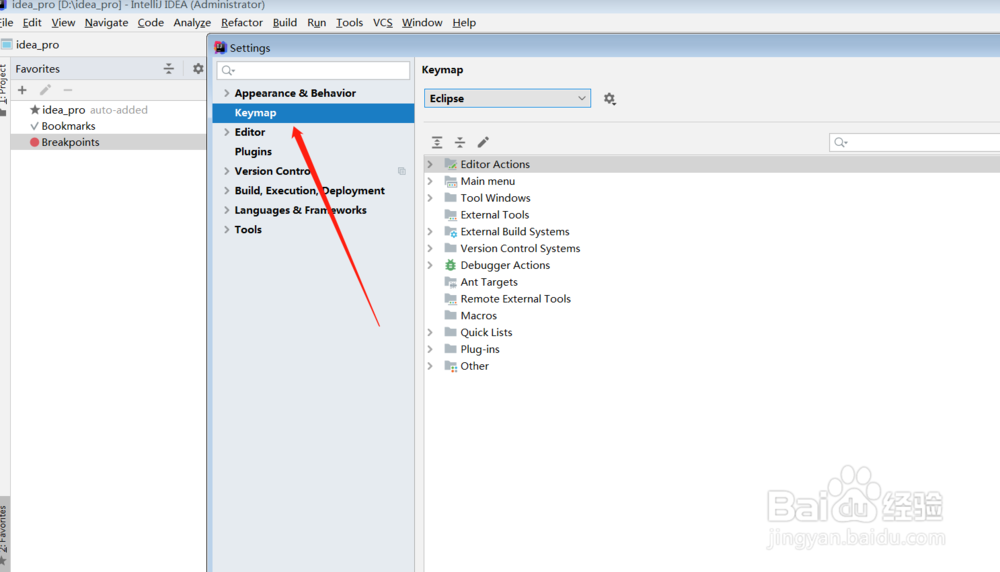
Task: Click the Settings dialog IntelliJ logo icon
Action: [221, 48]
